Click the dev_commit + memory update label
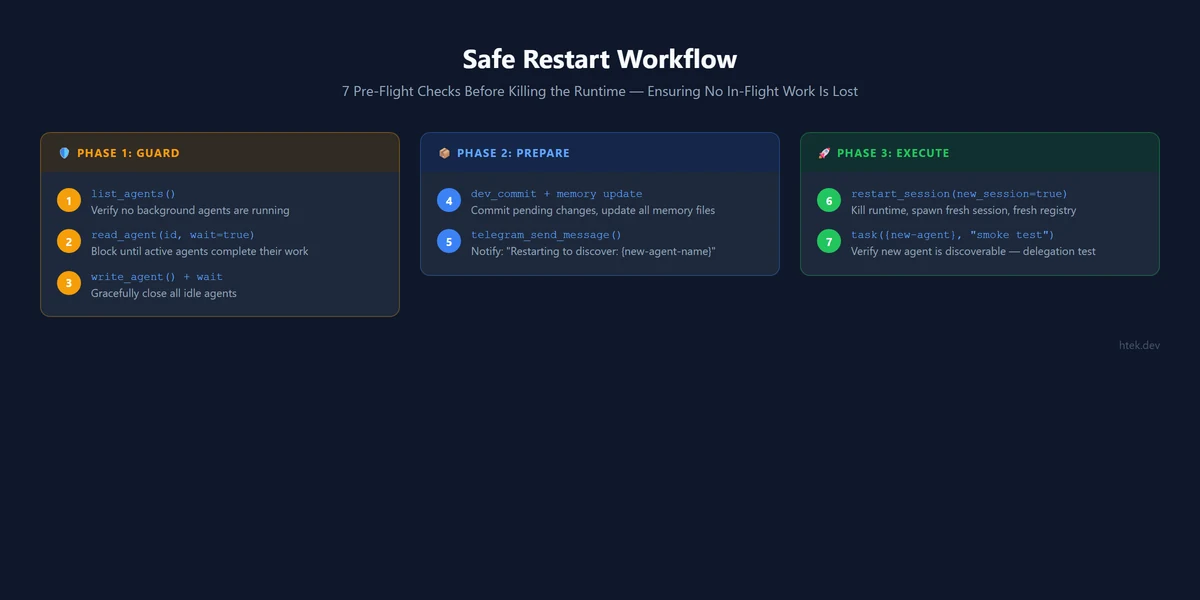1200x600 pixels. [x=557, y=193]
